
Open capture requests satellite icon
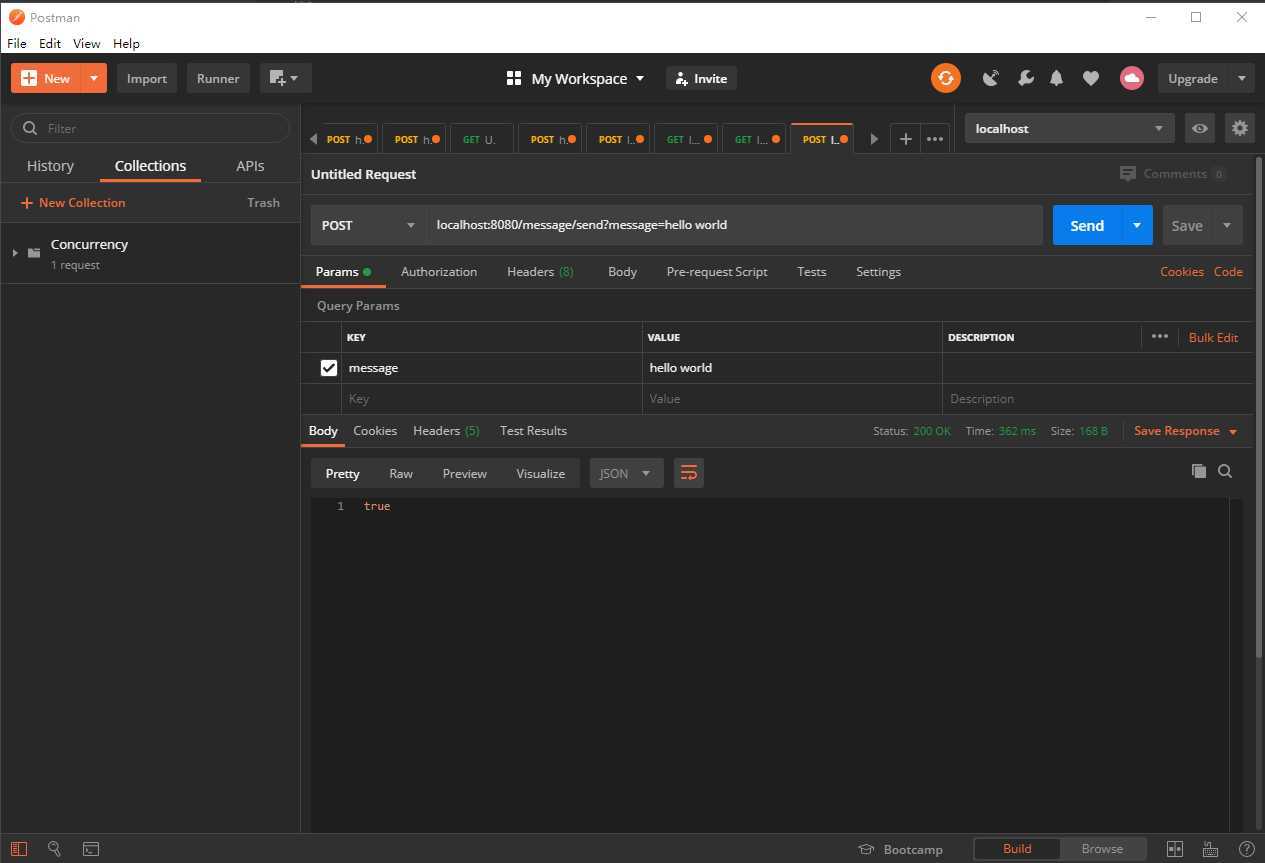(991, 78)
